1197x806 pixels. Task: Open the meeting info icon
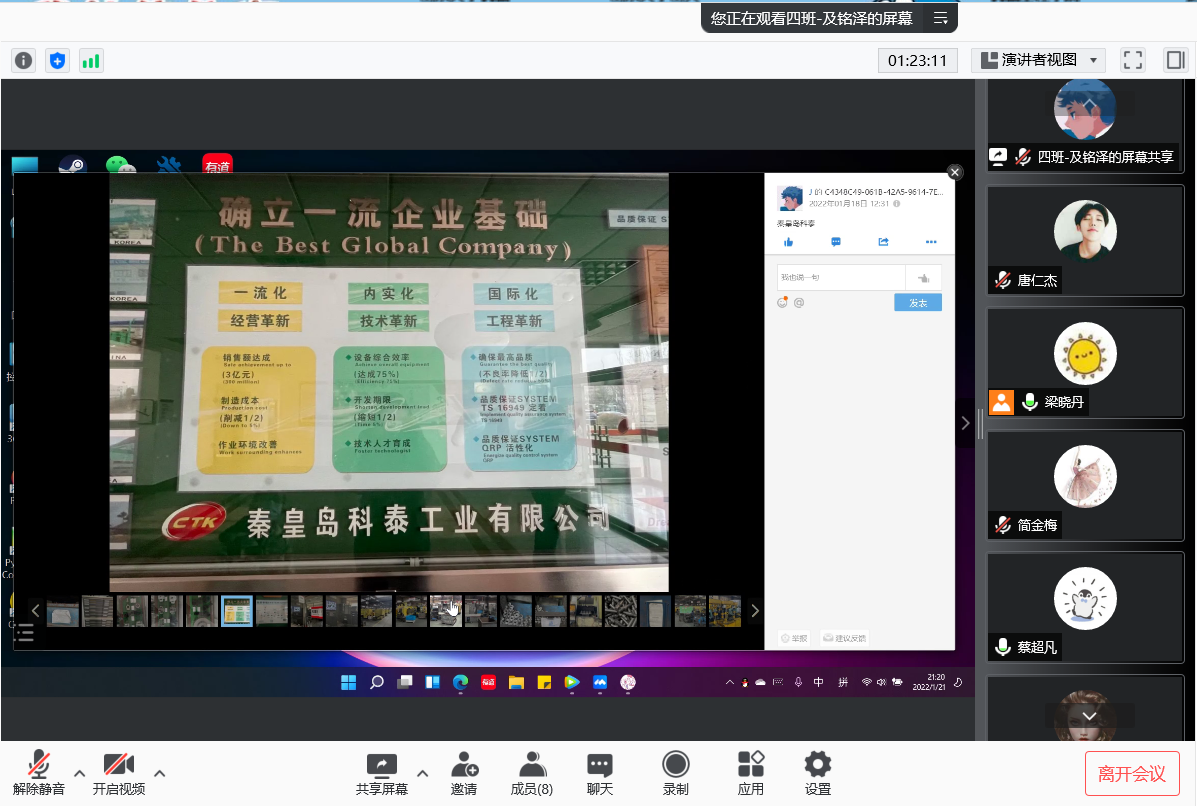24,60
